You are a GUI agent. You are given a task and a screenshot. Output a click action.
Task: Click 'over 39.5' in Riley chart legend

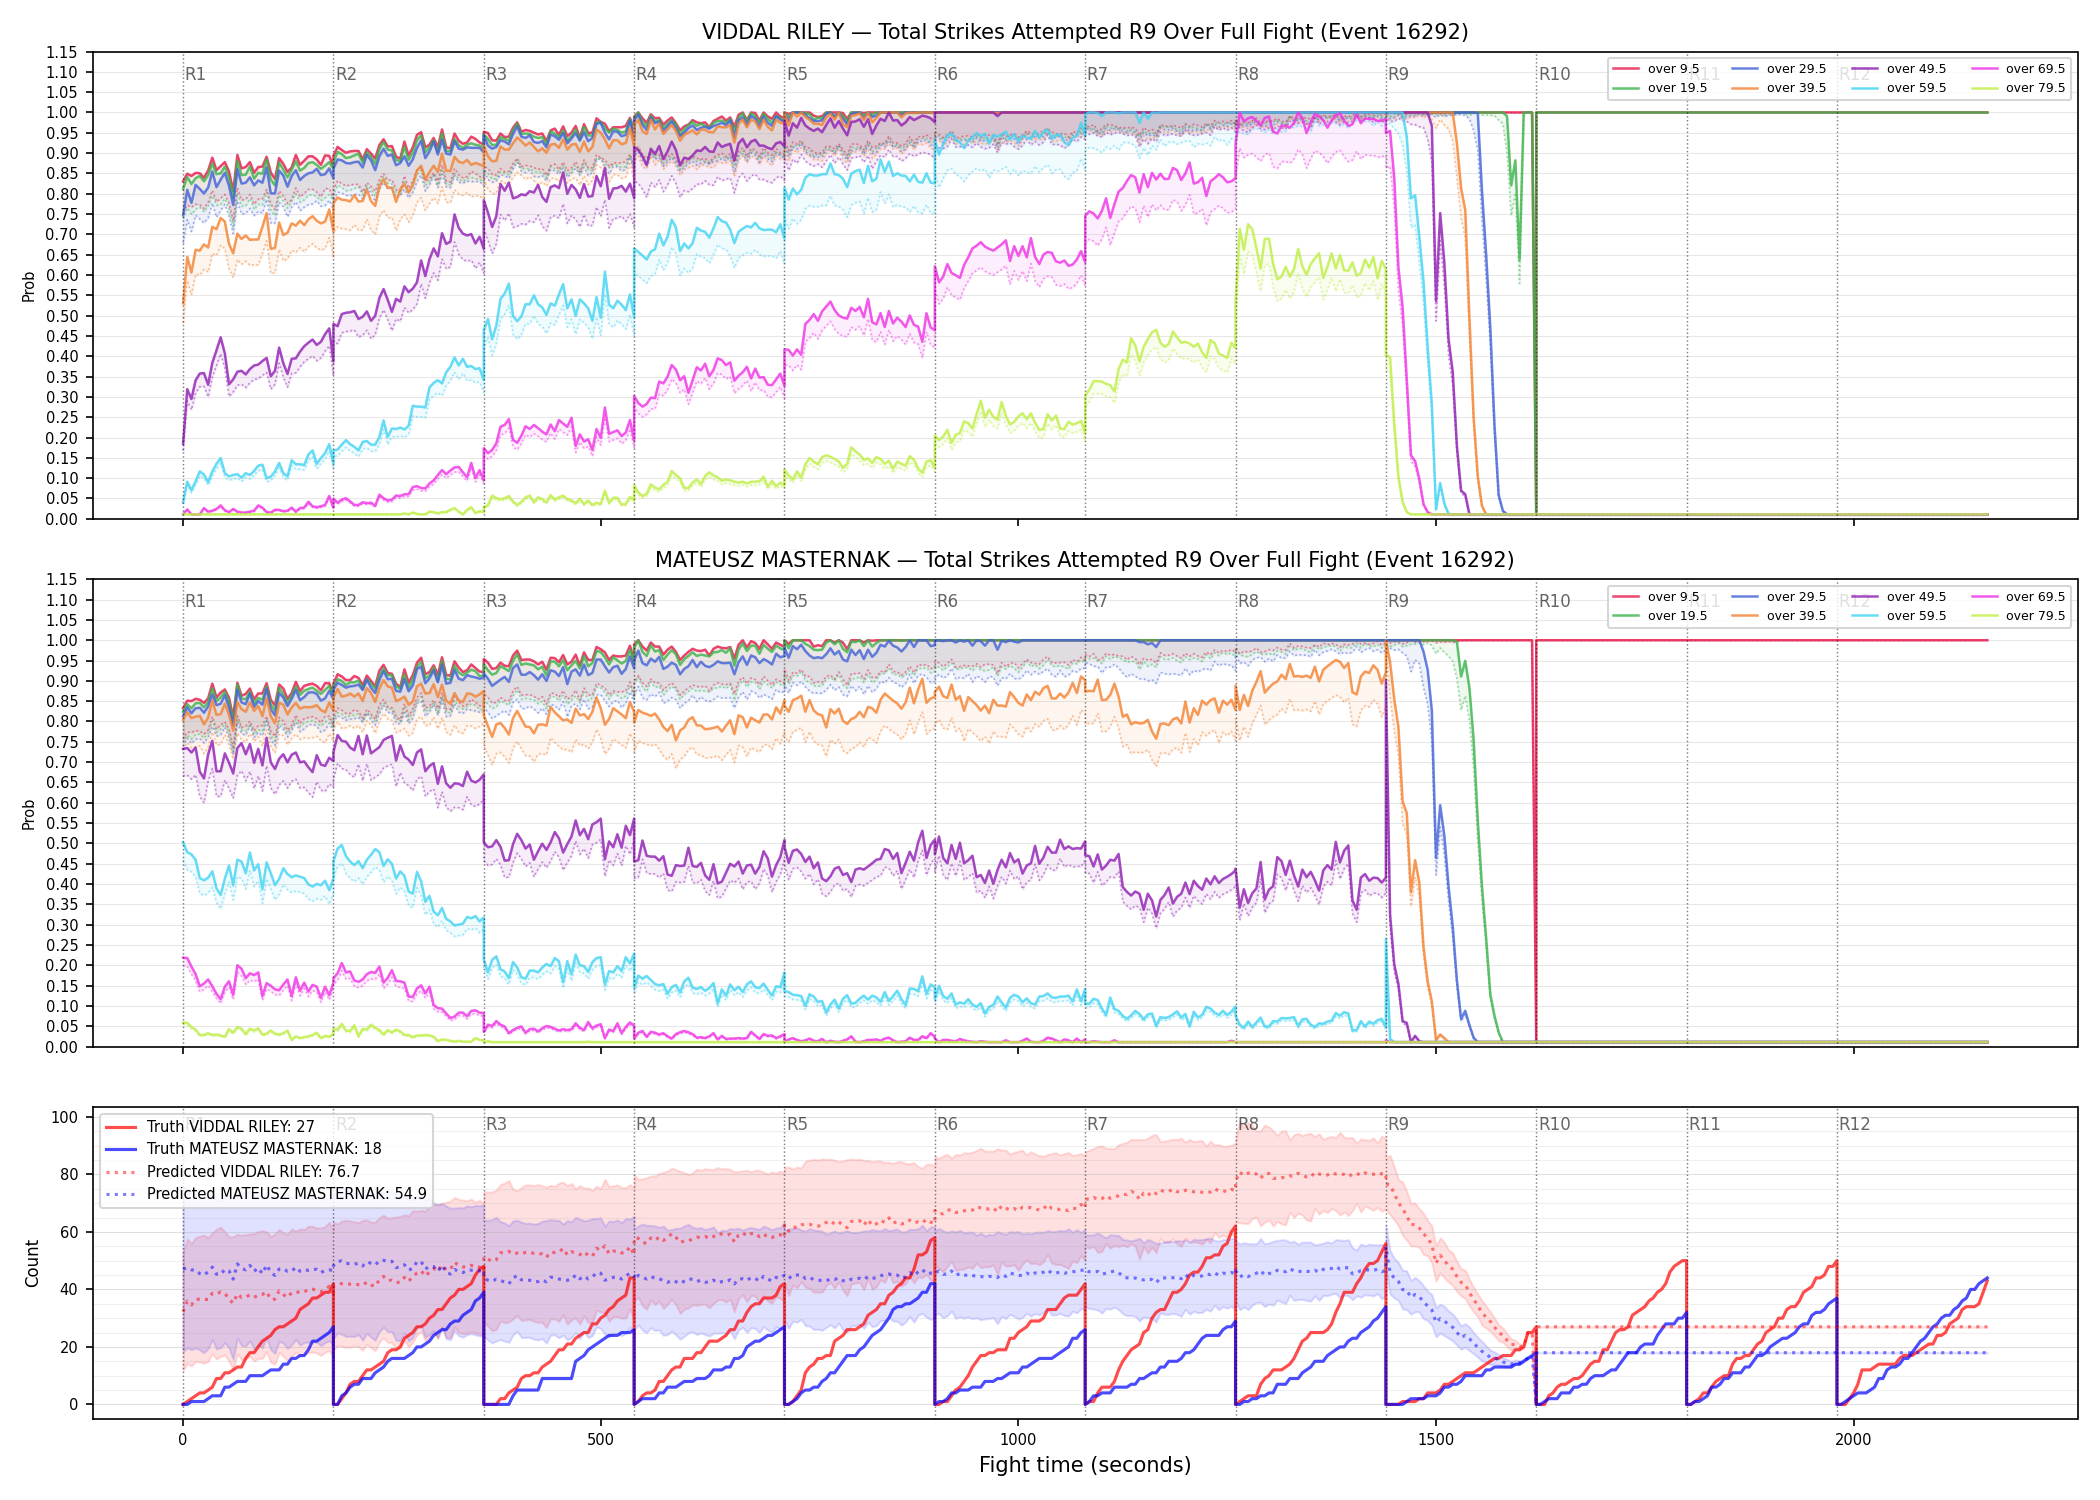pos(1797,88)
